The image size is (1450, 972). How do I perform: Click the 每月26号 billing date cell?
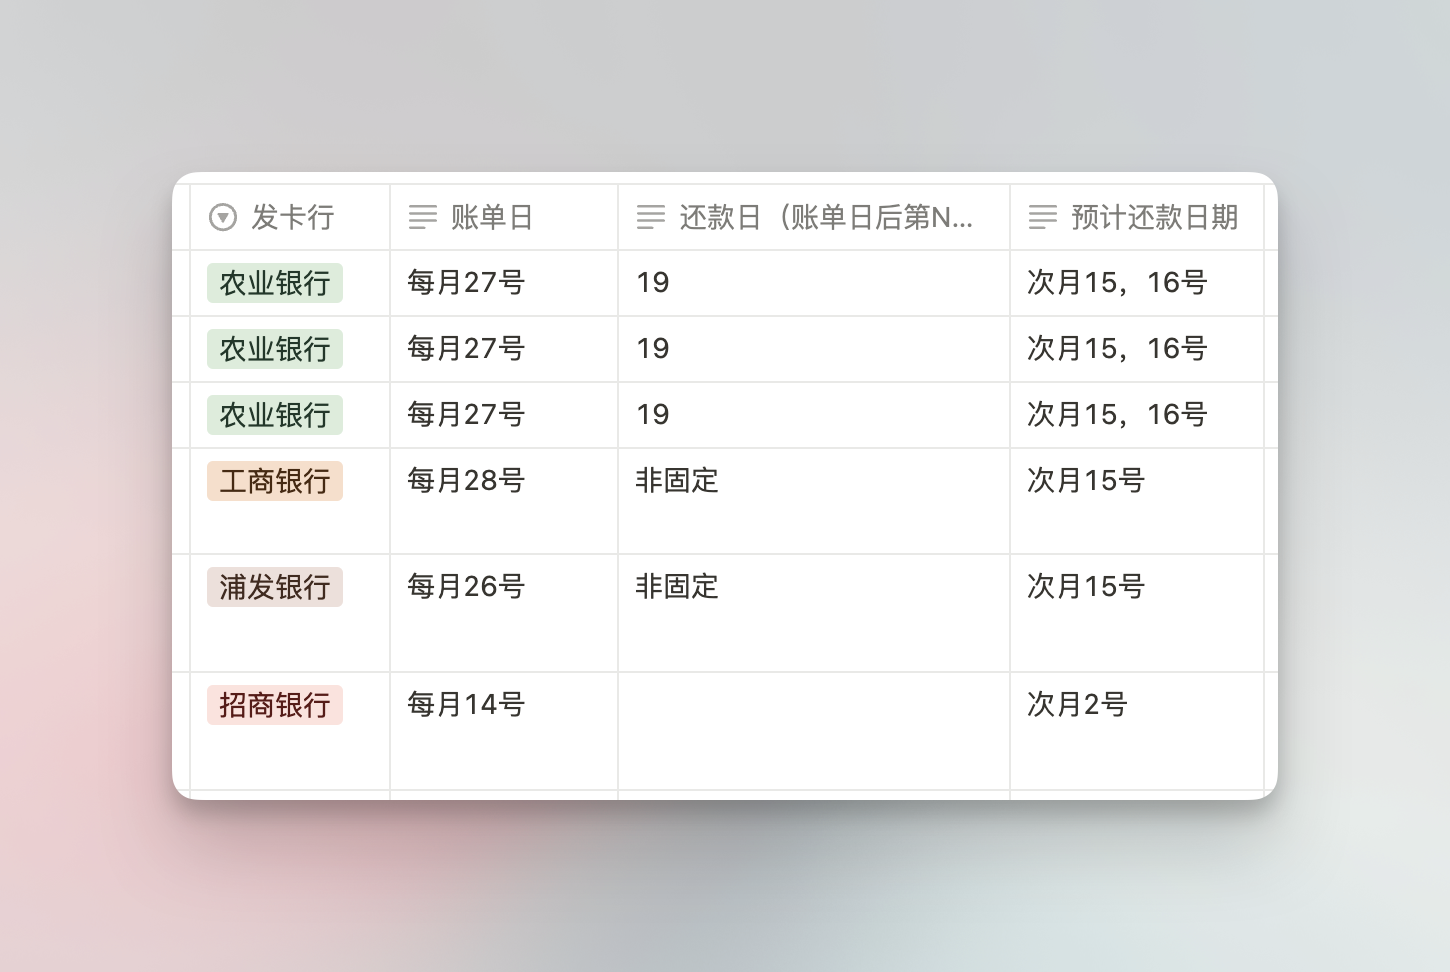504,613
